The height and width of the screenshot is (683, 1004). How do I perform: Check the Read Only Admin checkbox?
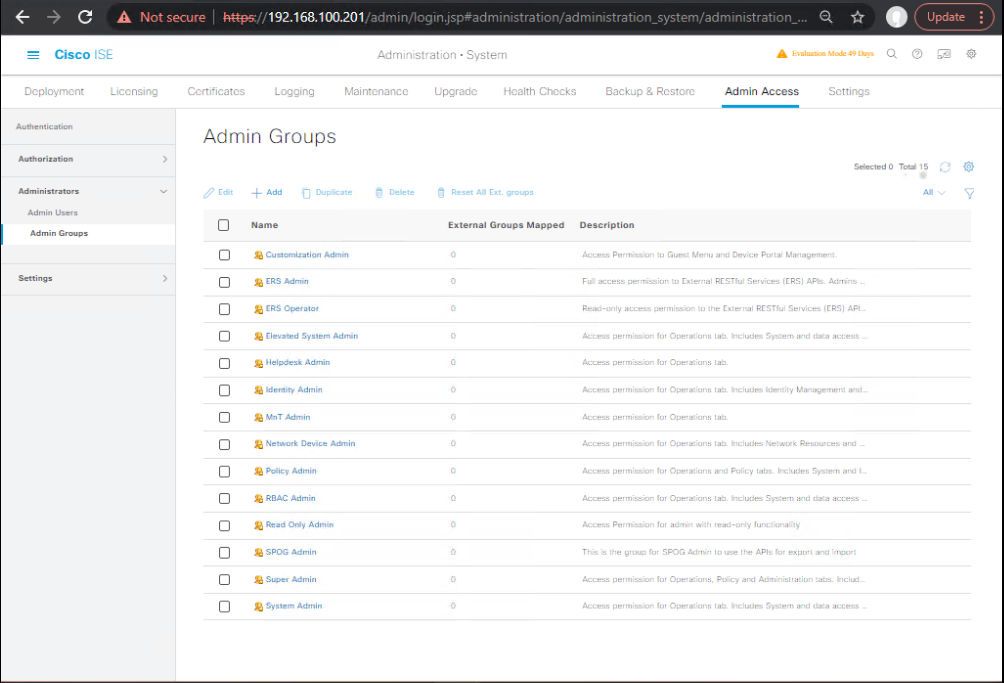click(x=224, y=526)
